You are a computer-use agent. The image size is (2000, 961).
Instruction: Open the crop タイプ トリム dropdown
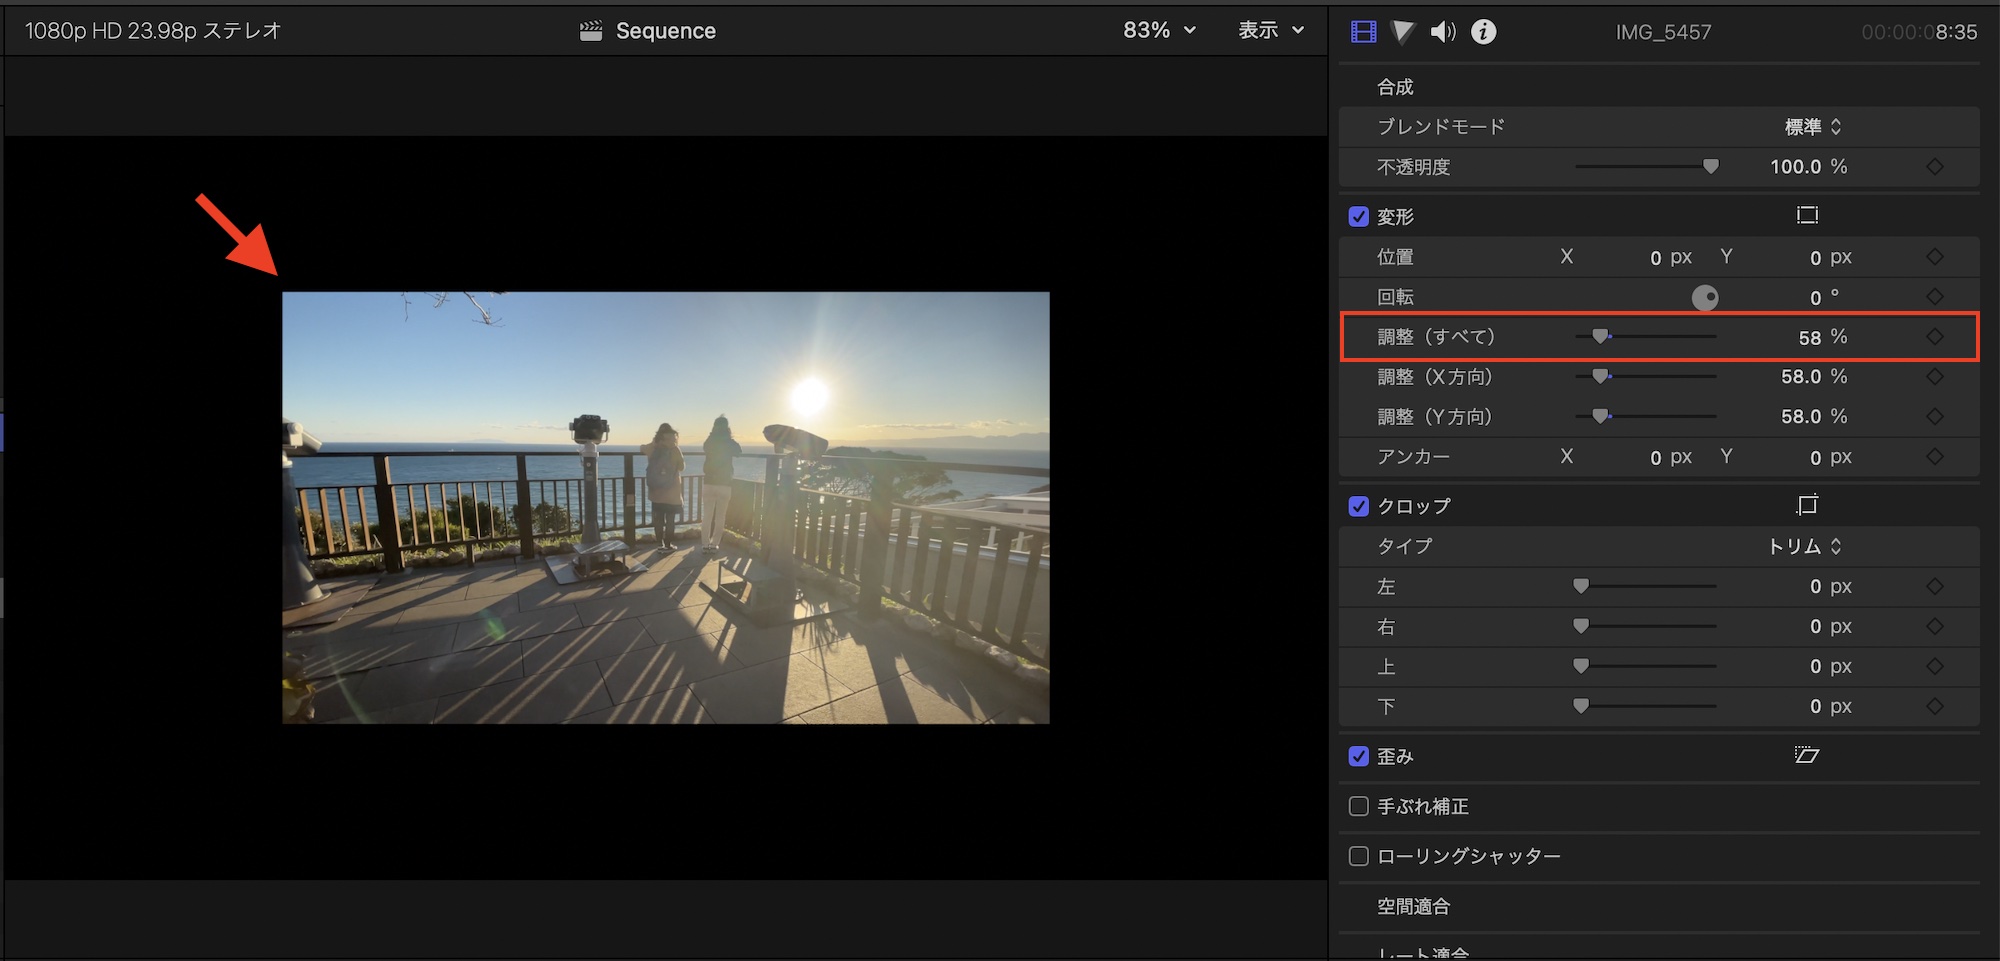1804,546
